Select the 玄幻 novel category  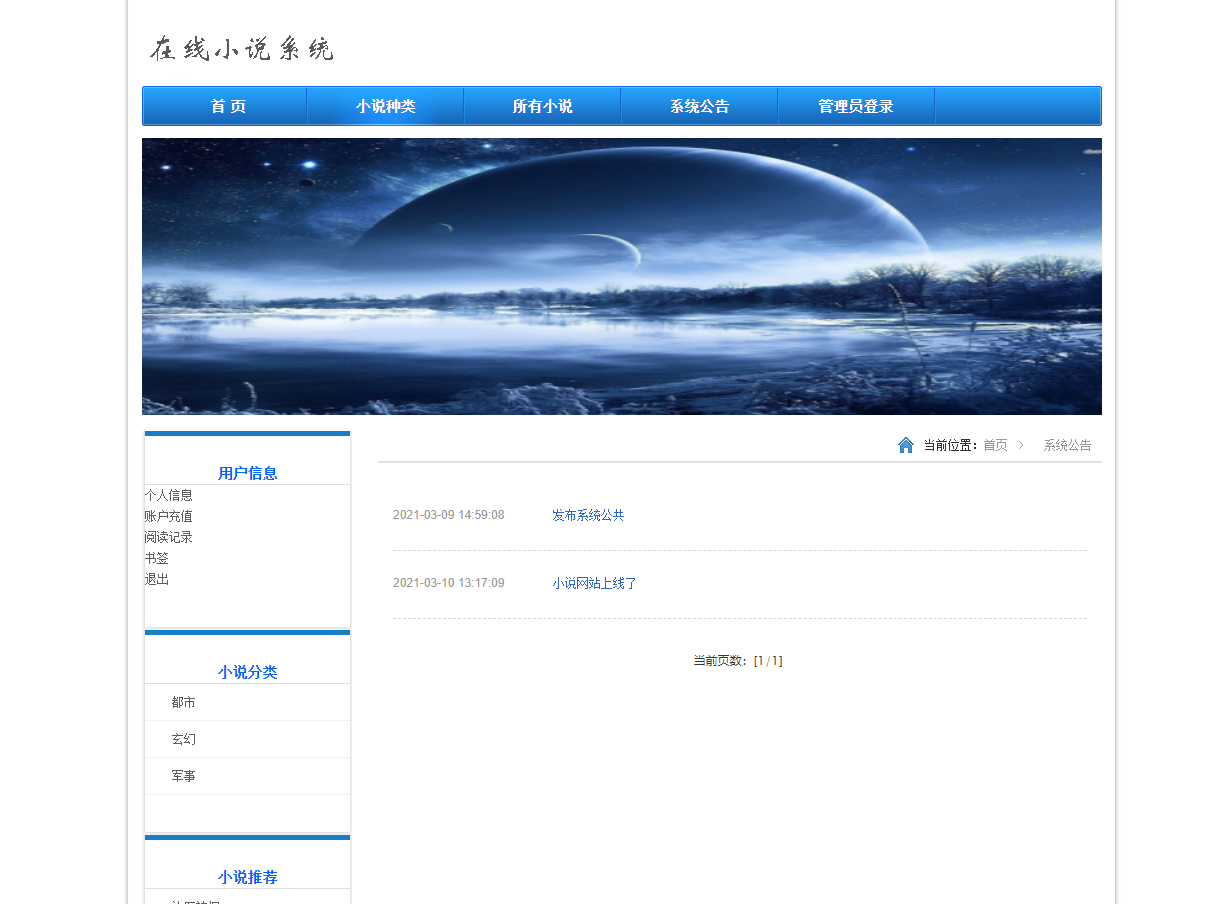tap(182, 738)
